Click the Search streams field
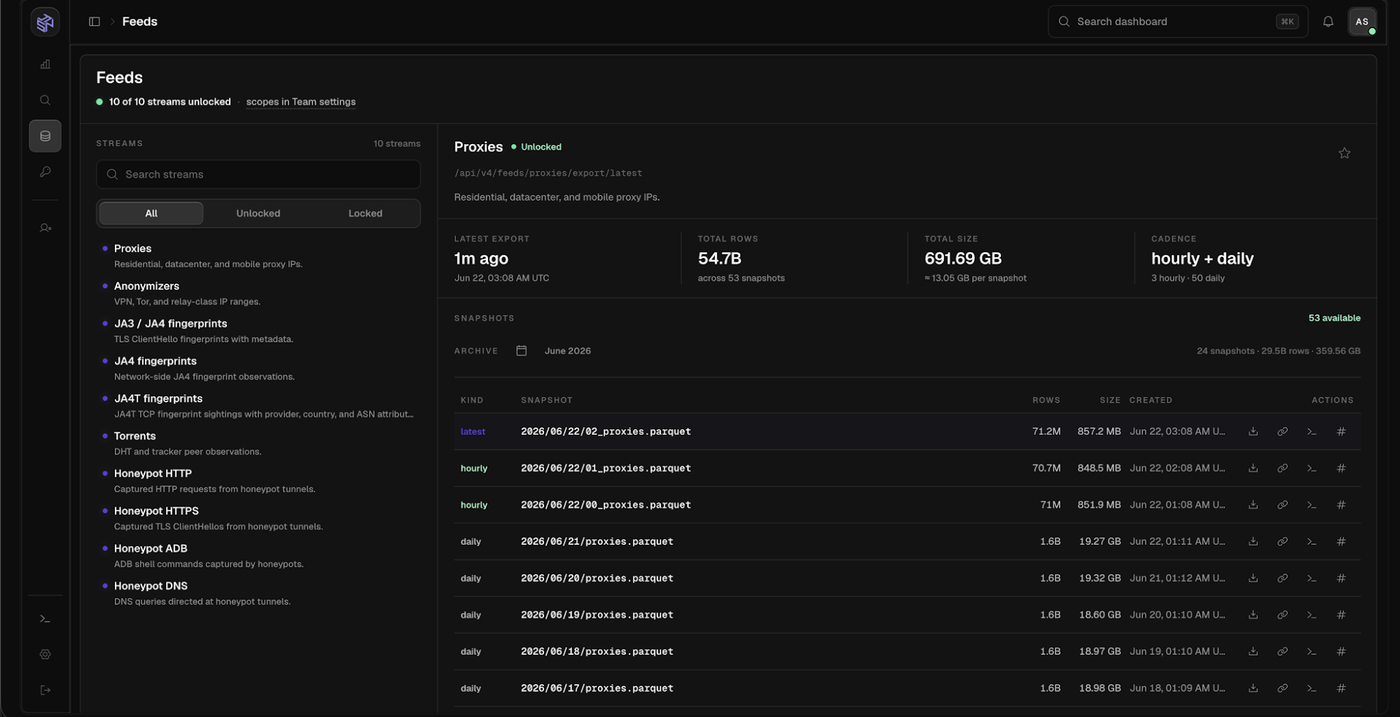1400x717 pixels. pyautogui.click(x=258, y=174)
